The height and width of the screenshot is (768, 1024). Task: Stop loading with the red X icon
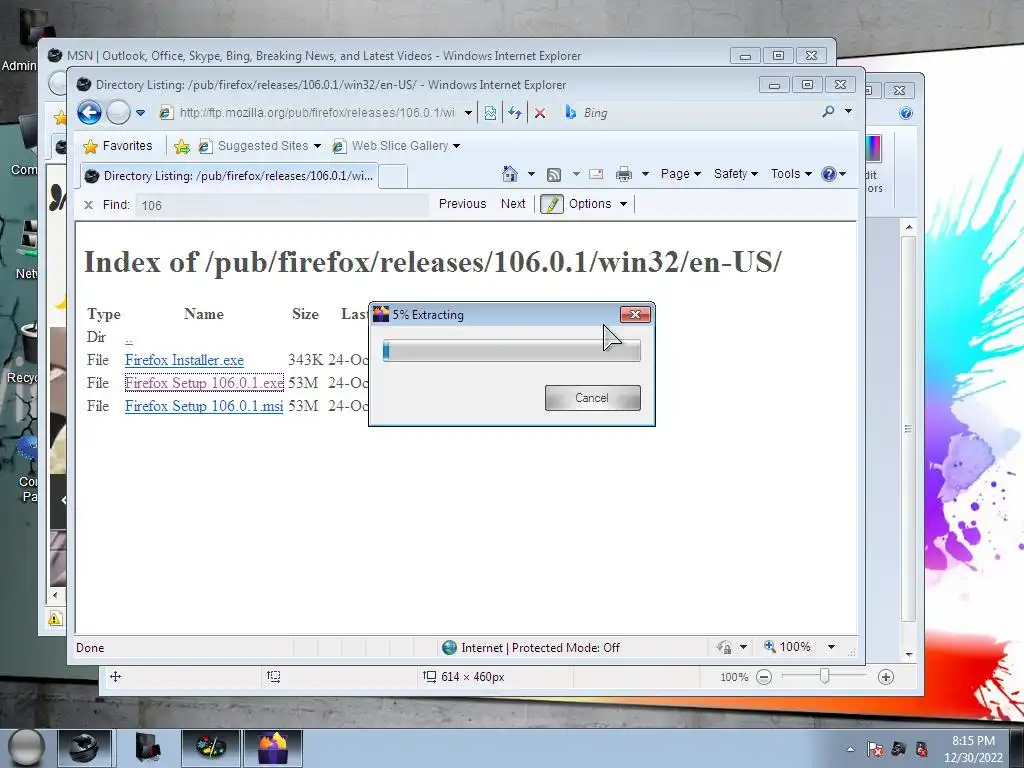540,113
